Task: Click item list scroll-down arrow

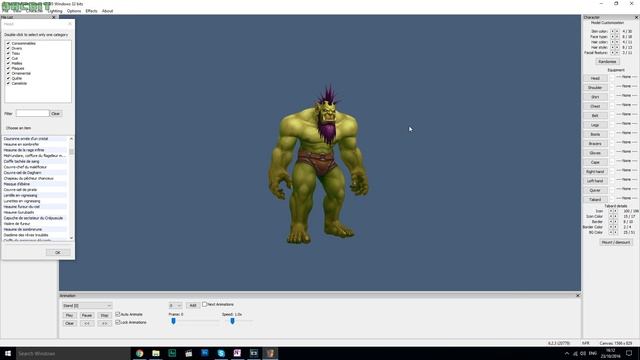Action: (x=71, y=238)
